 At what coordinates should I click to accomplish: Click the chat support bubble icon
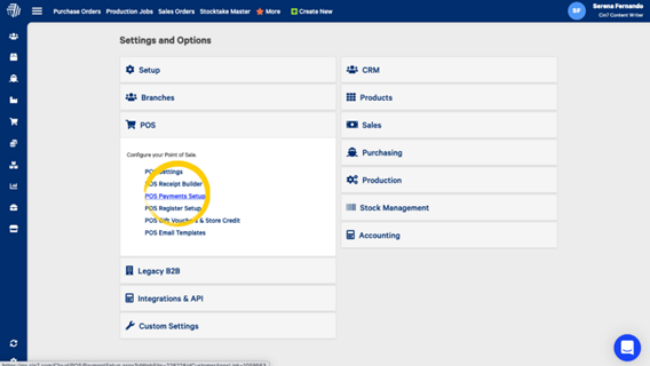tap(627, 347)
